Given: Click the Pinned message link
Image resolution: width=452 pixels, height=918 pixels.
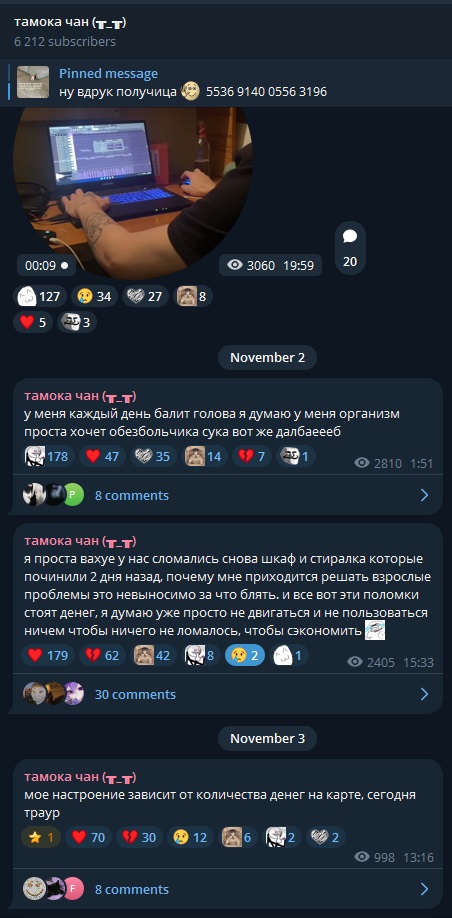Looking at the screenshot, I should click(108, 74).
